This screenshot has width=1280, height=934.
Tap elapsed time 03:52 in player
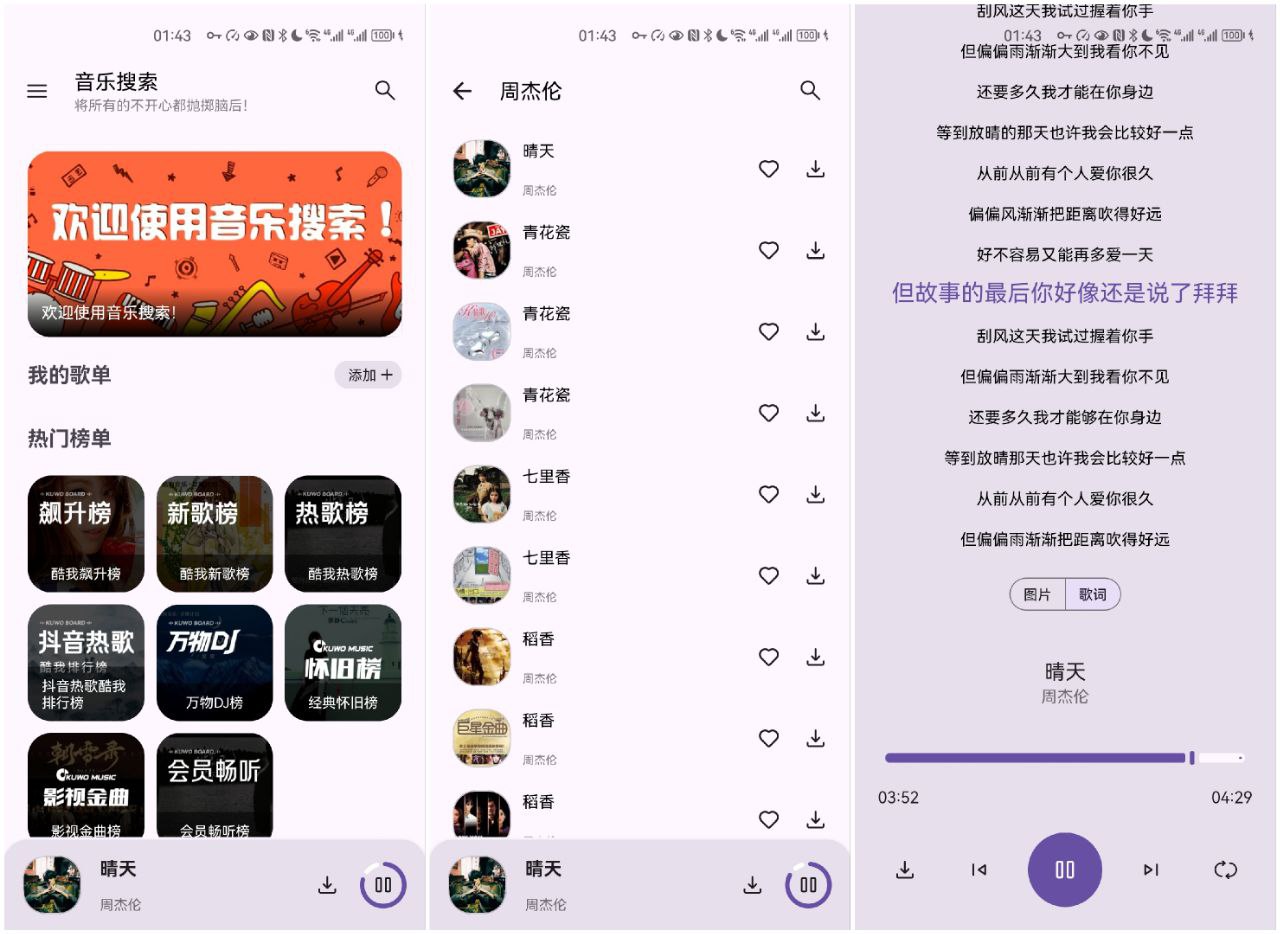click(x=898, y=797)
